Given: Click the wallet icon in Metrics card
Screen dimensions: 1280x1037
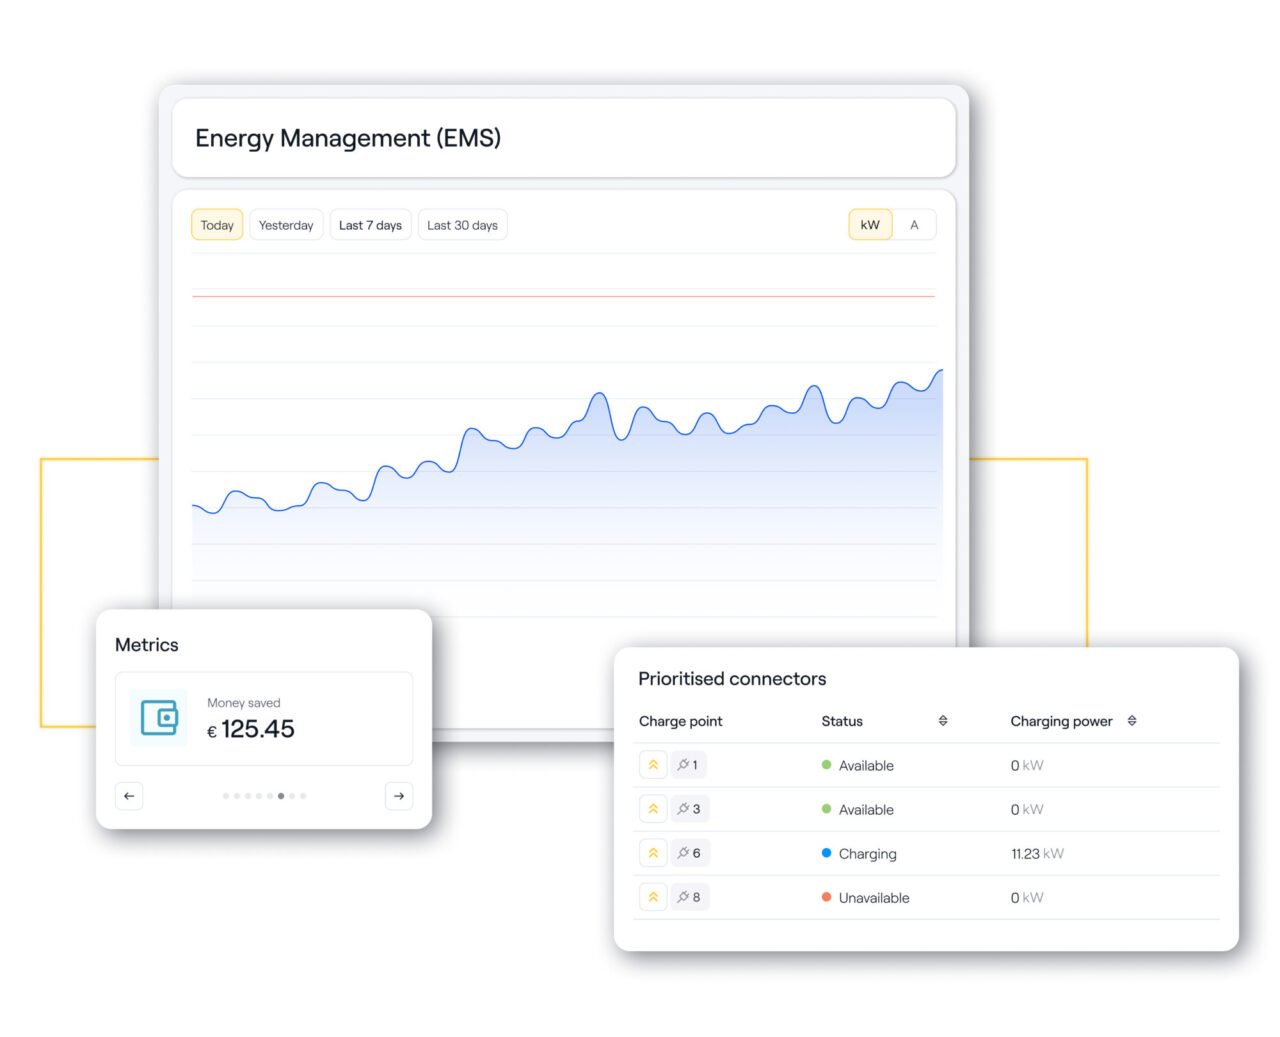Looking at the screenshot, I should coord(159,718).
